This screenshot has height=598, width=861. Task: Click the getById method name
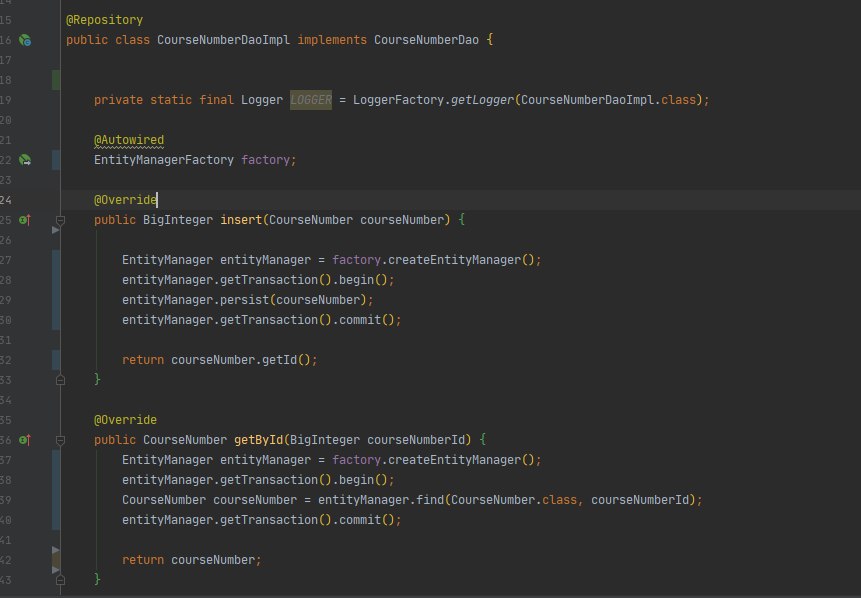point(259,440)
